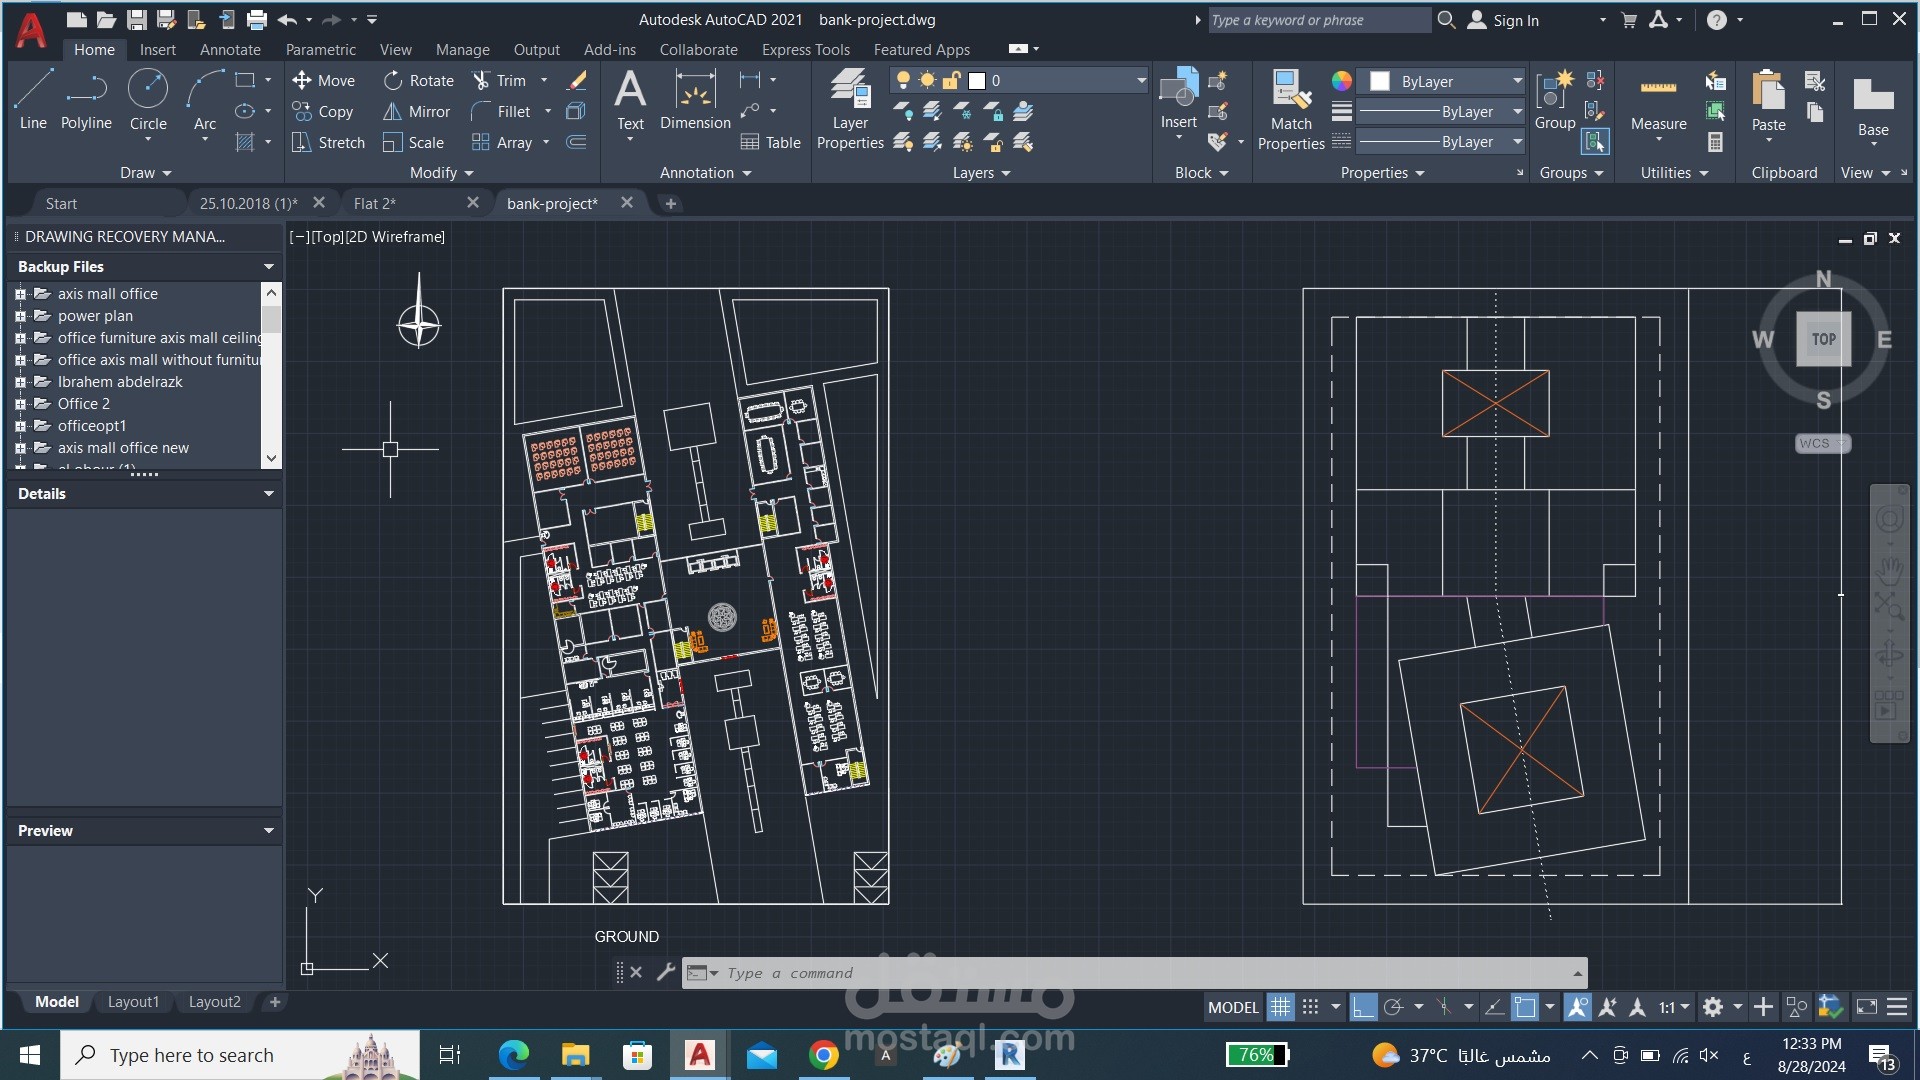Toggle annotation visibility in status bar
Viewport: 1920px width, 1080px height.
pos(1577,1007)
